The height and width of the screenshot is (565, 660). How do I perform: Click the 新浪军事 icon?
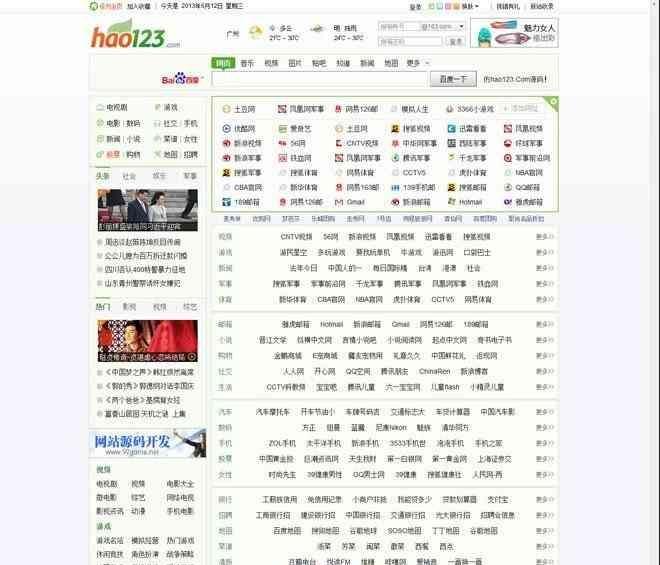(226, 158)
